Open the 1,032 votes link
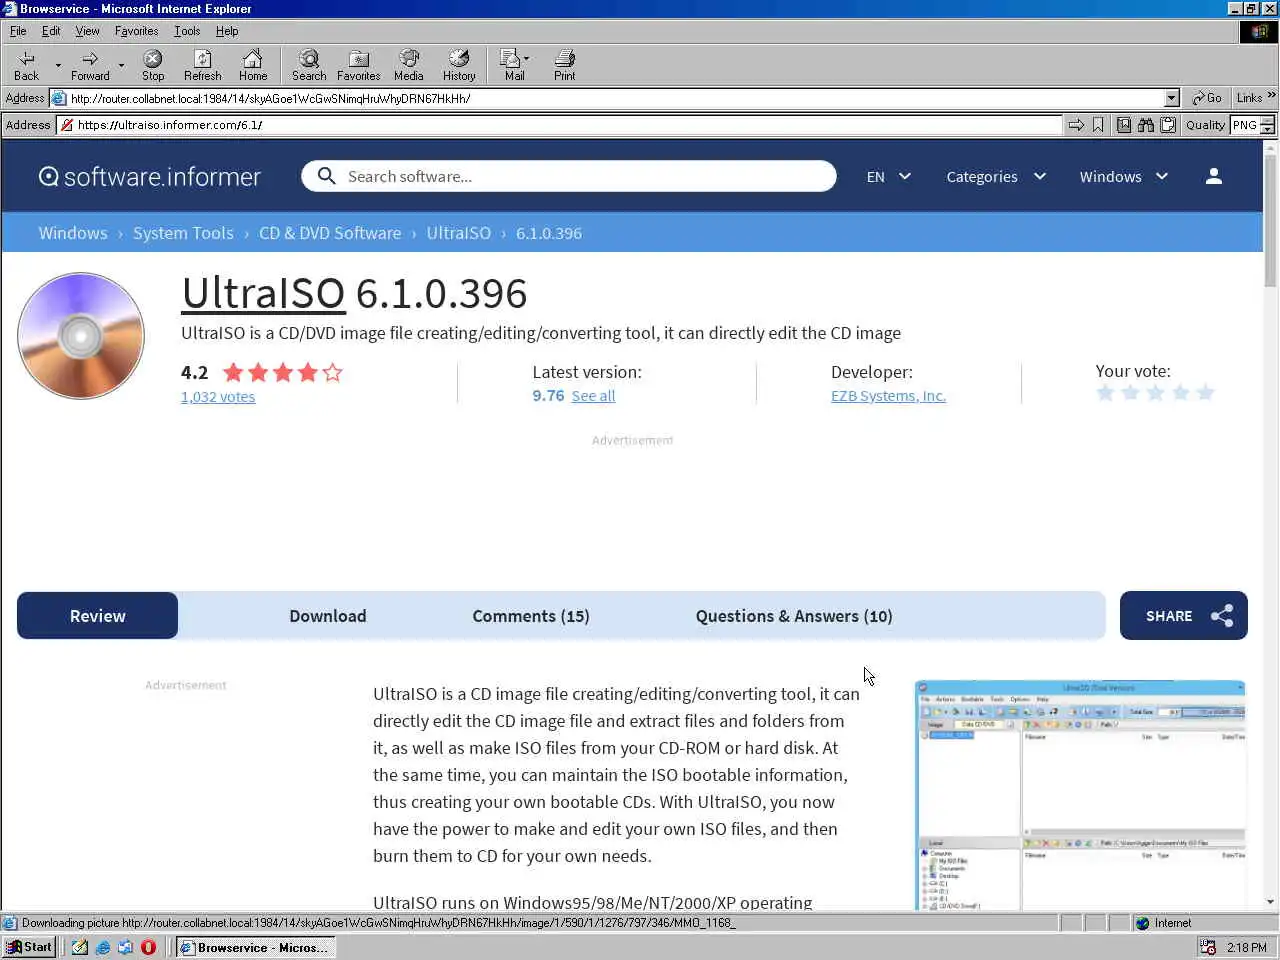This screenshot has height=960, width=1280. 218,397
